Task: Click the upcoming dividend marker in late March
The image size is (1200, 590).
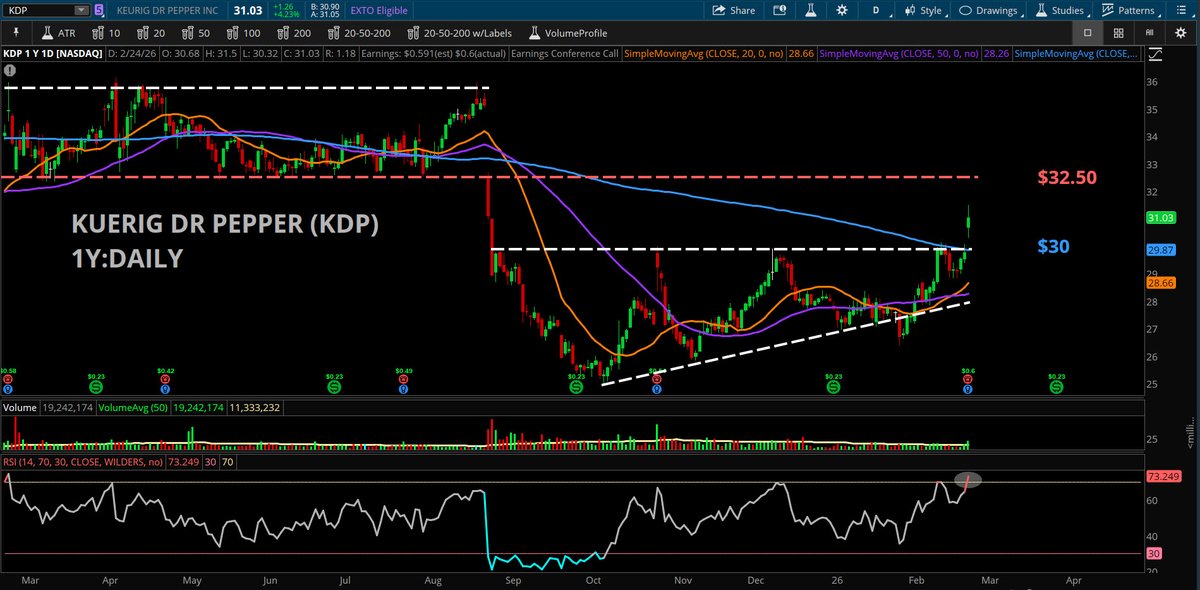Action: click(x=1056, y=385)
